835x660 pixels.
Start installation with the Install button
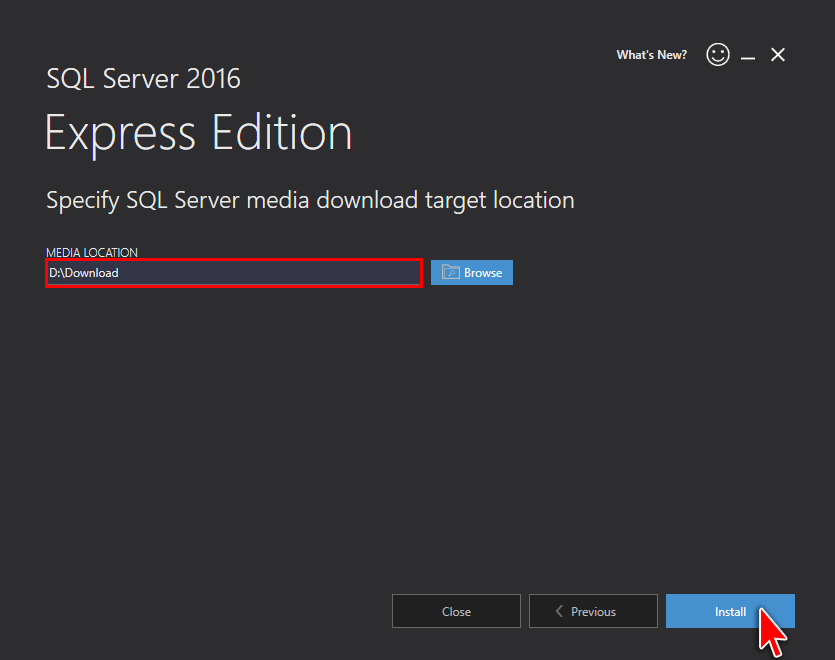730,611
